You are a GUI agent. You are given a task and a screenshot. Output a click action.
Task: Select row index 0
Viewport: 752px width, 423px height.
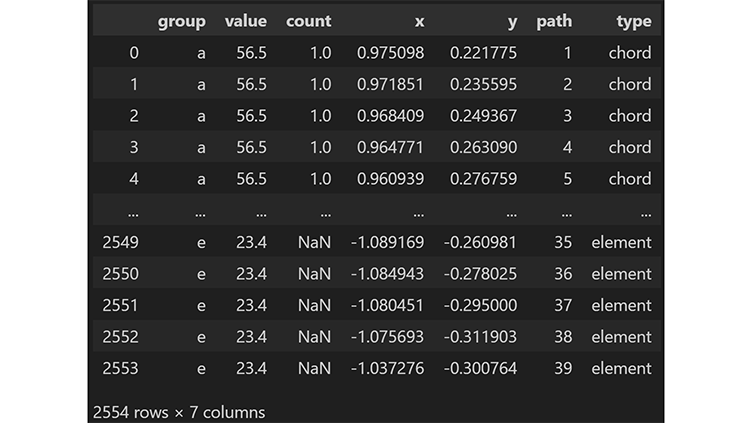[x=134, y=53]
